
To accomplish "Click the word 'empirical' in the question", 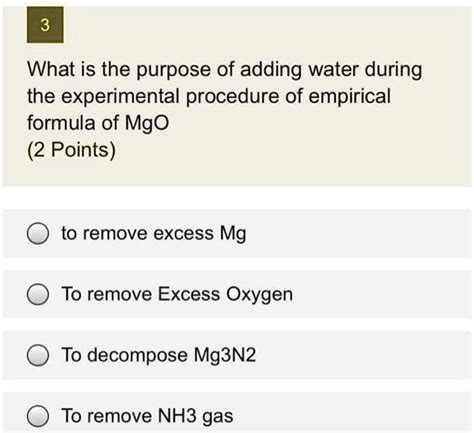I will point(349,96).
